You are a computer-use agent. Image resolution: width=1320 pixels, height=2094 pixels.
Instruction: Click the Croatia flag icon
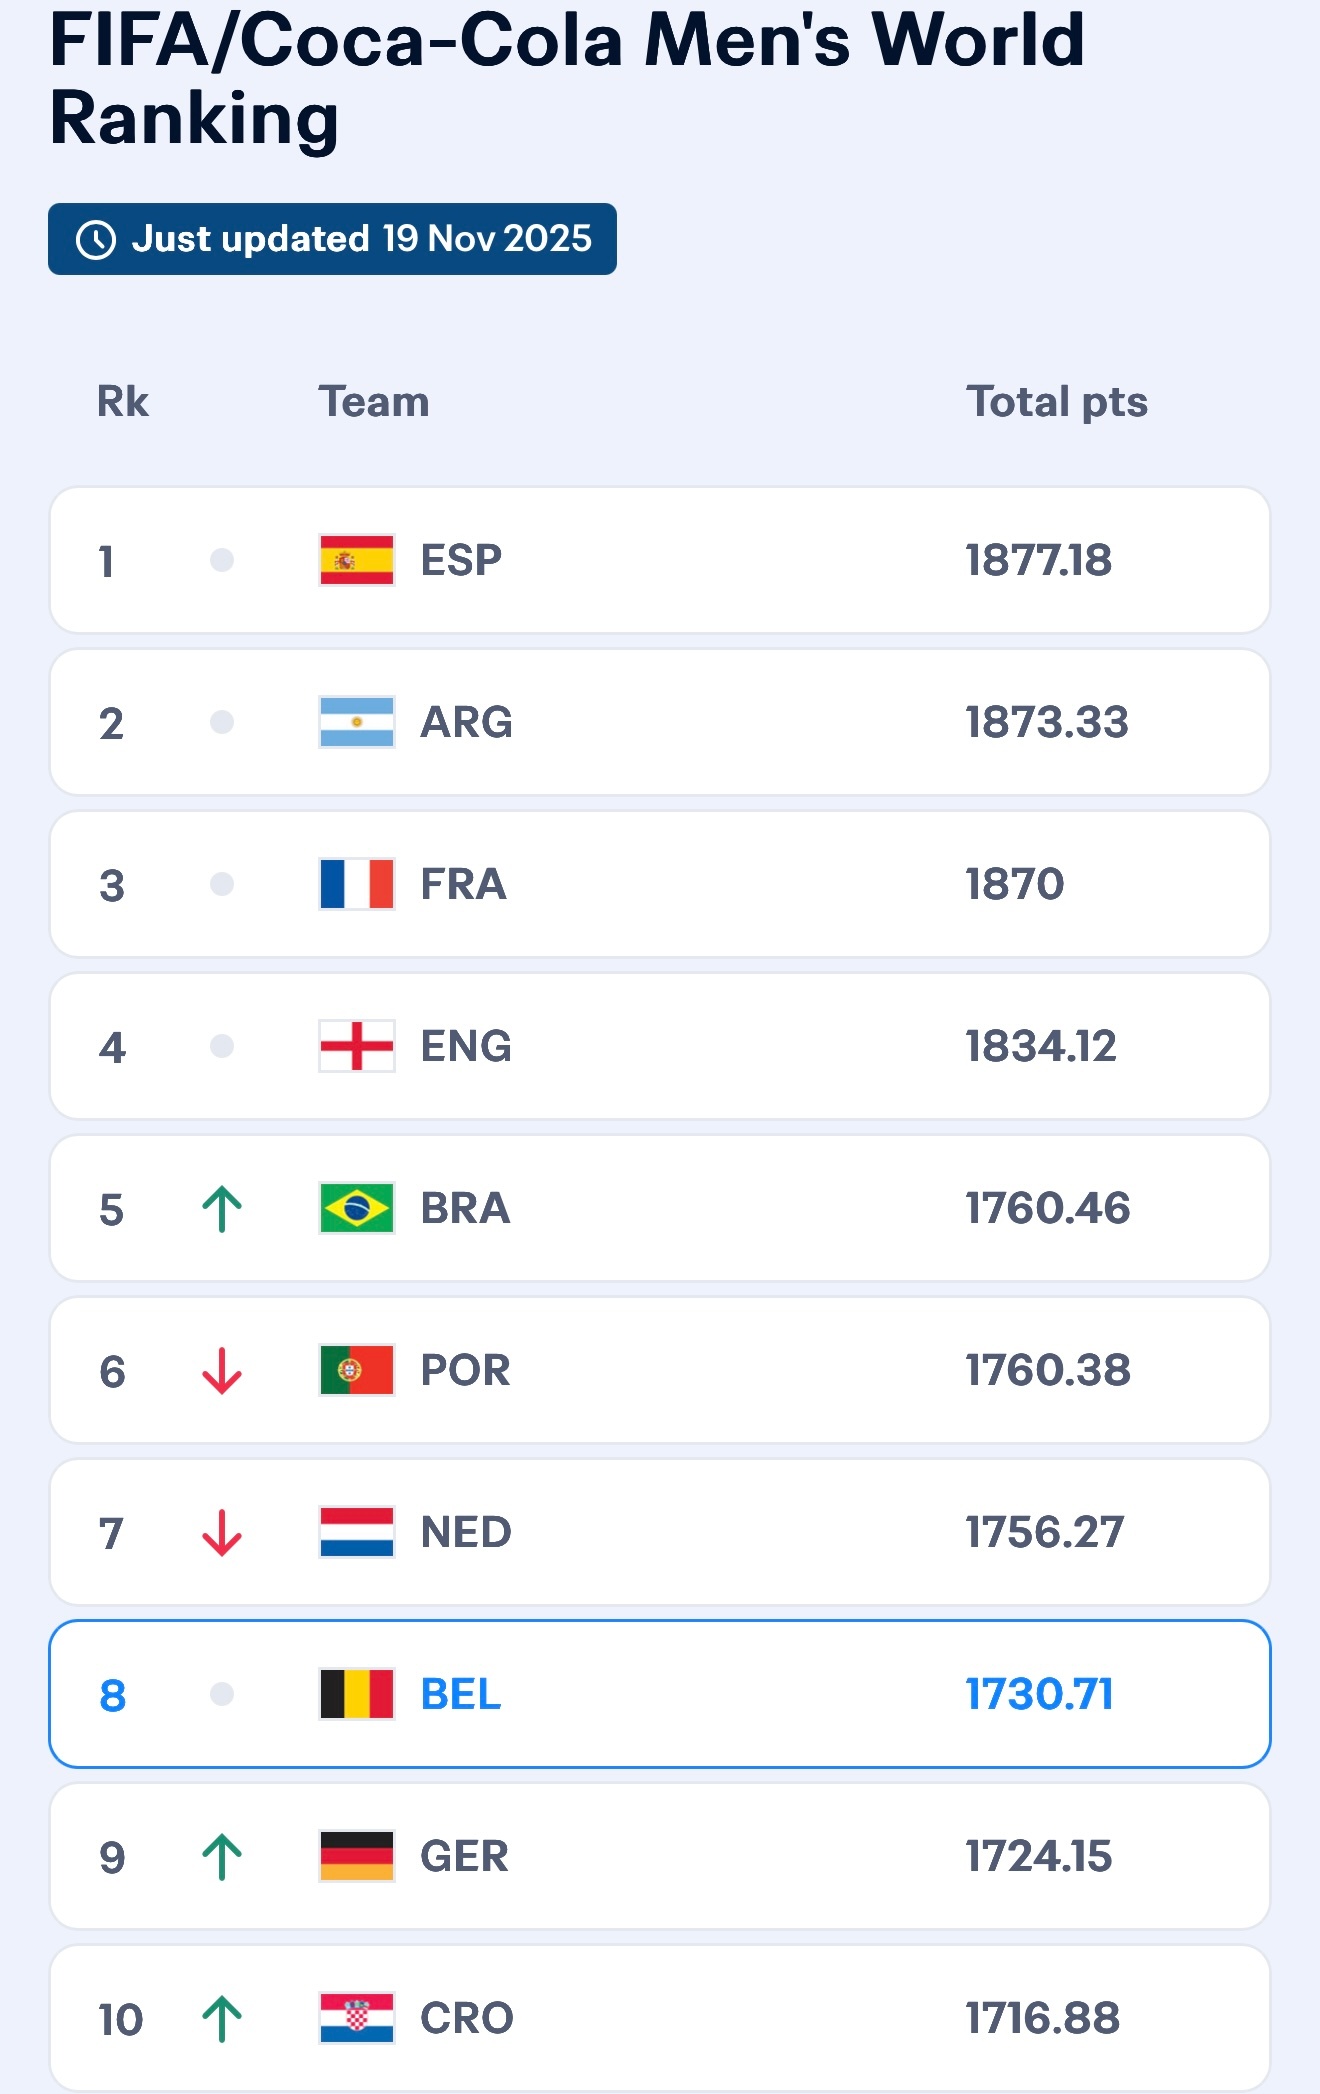click(356, 2018)
